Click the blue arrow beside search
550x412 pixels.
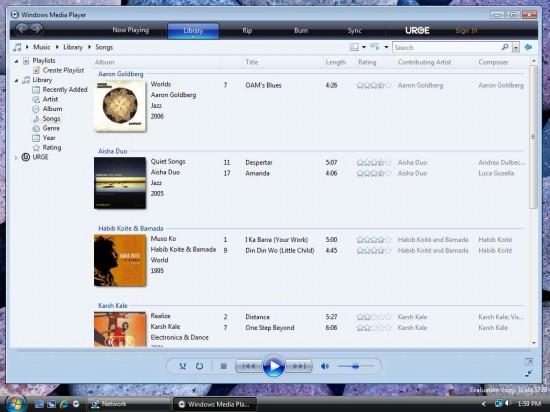coord(528,47)
